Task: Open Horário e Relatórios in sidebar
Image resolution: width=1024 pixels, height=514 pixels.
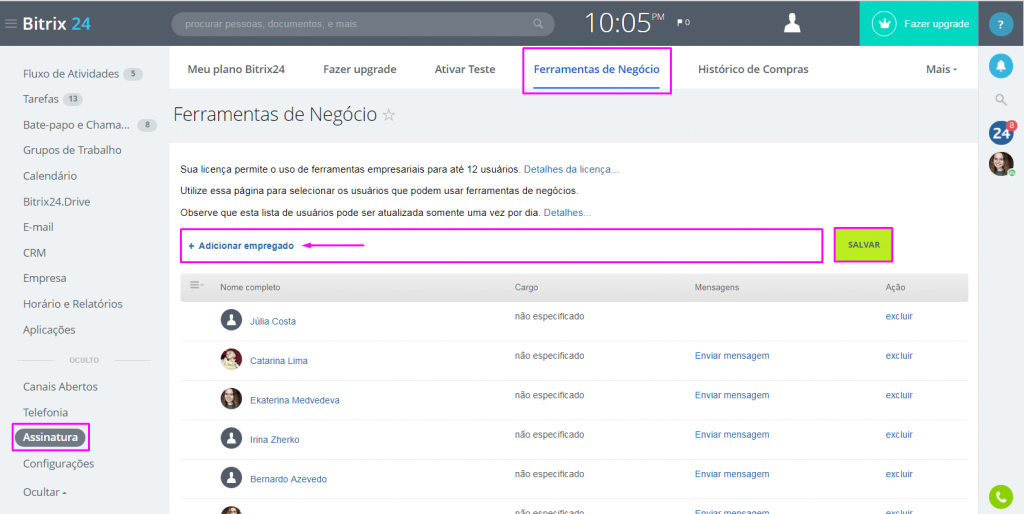Action: [x=72, y=304]
